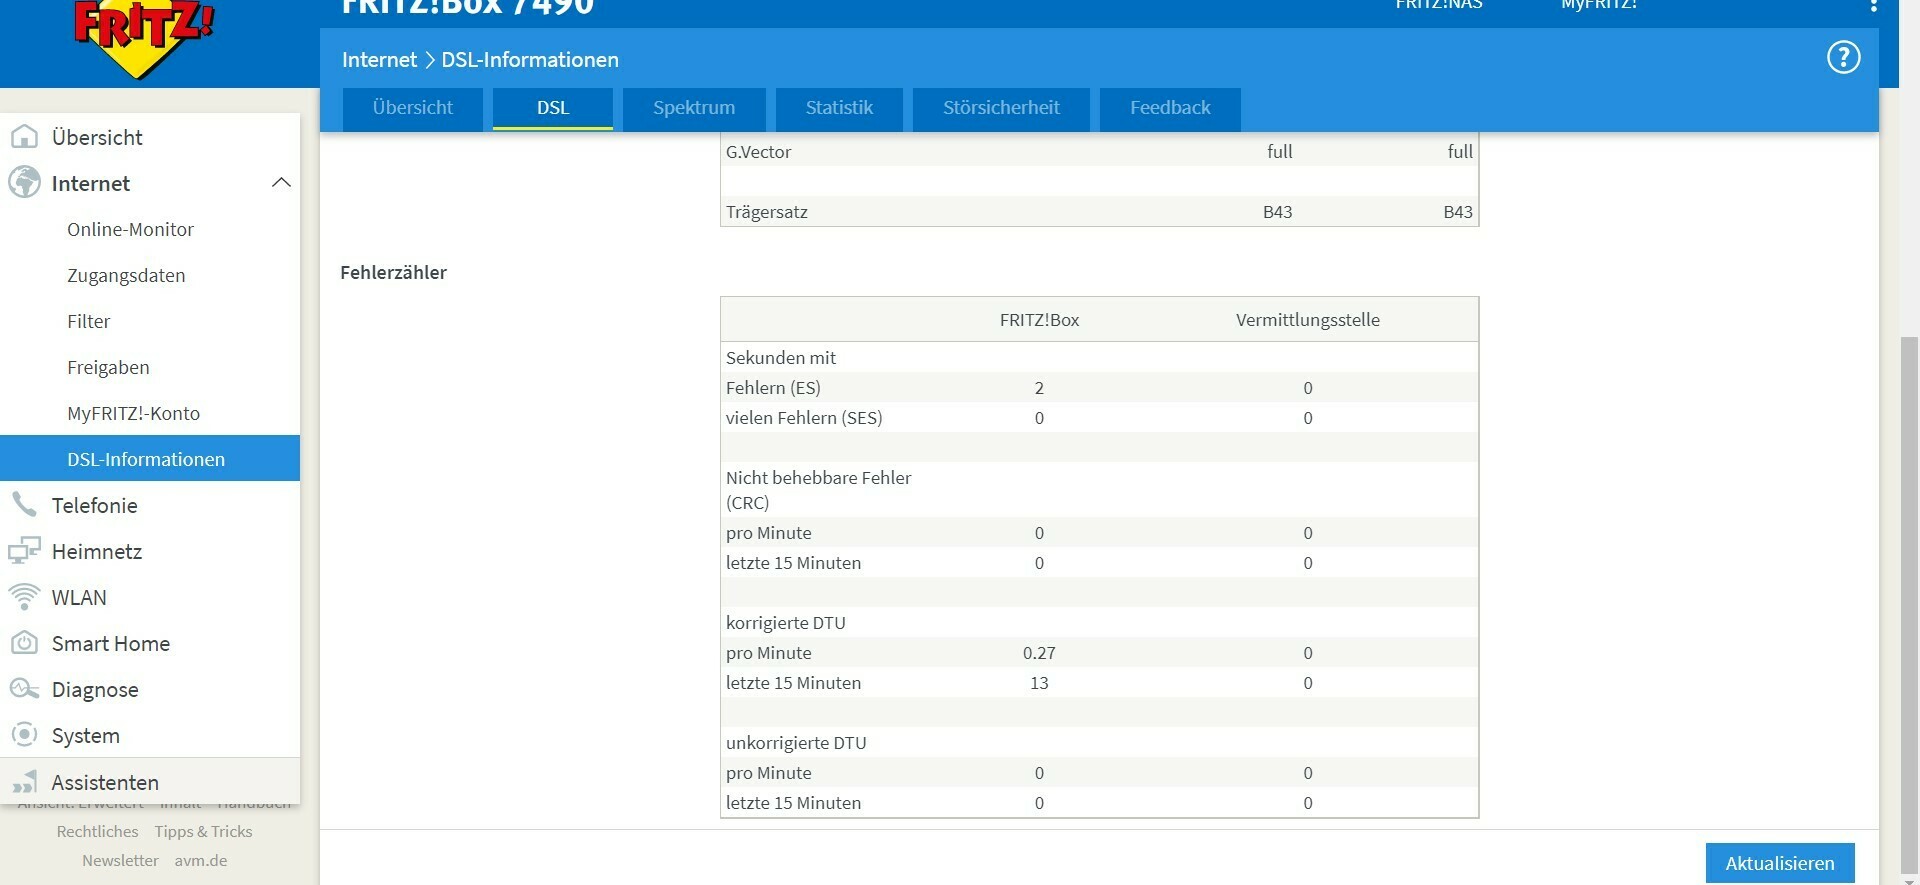Click the unkorrigierte DTU label
Viewport: 1920px width, 885px height.
(x=796, y=743)
